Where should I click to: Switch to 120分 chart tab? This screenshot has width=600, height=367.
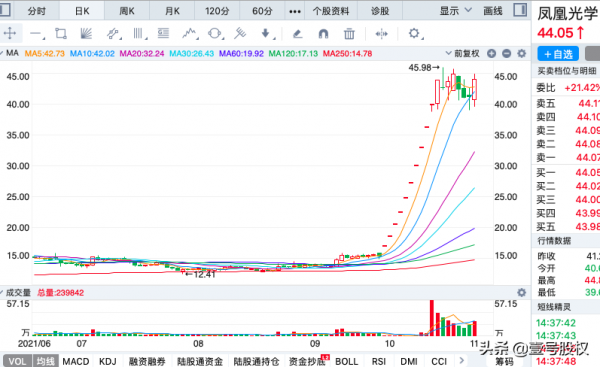click(x=217, y=11)
